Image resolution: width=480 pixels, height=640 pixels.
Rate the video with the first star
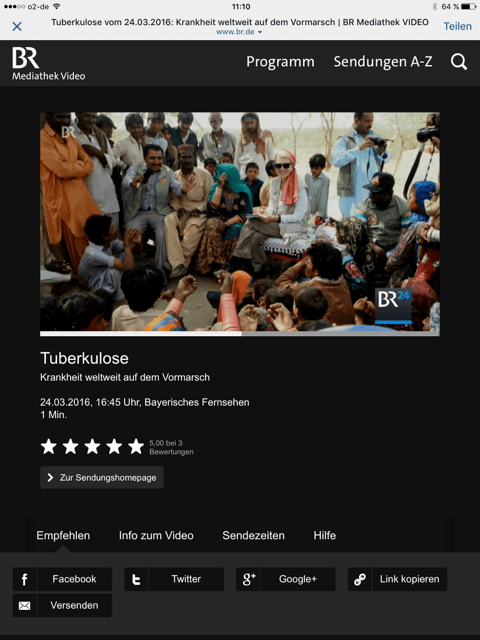pyautogui.click(x=49, y=447)
